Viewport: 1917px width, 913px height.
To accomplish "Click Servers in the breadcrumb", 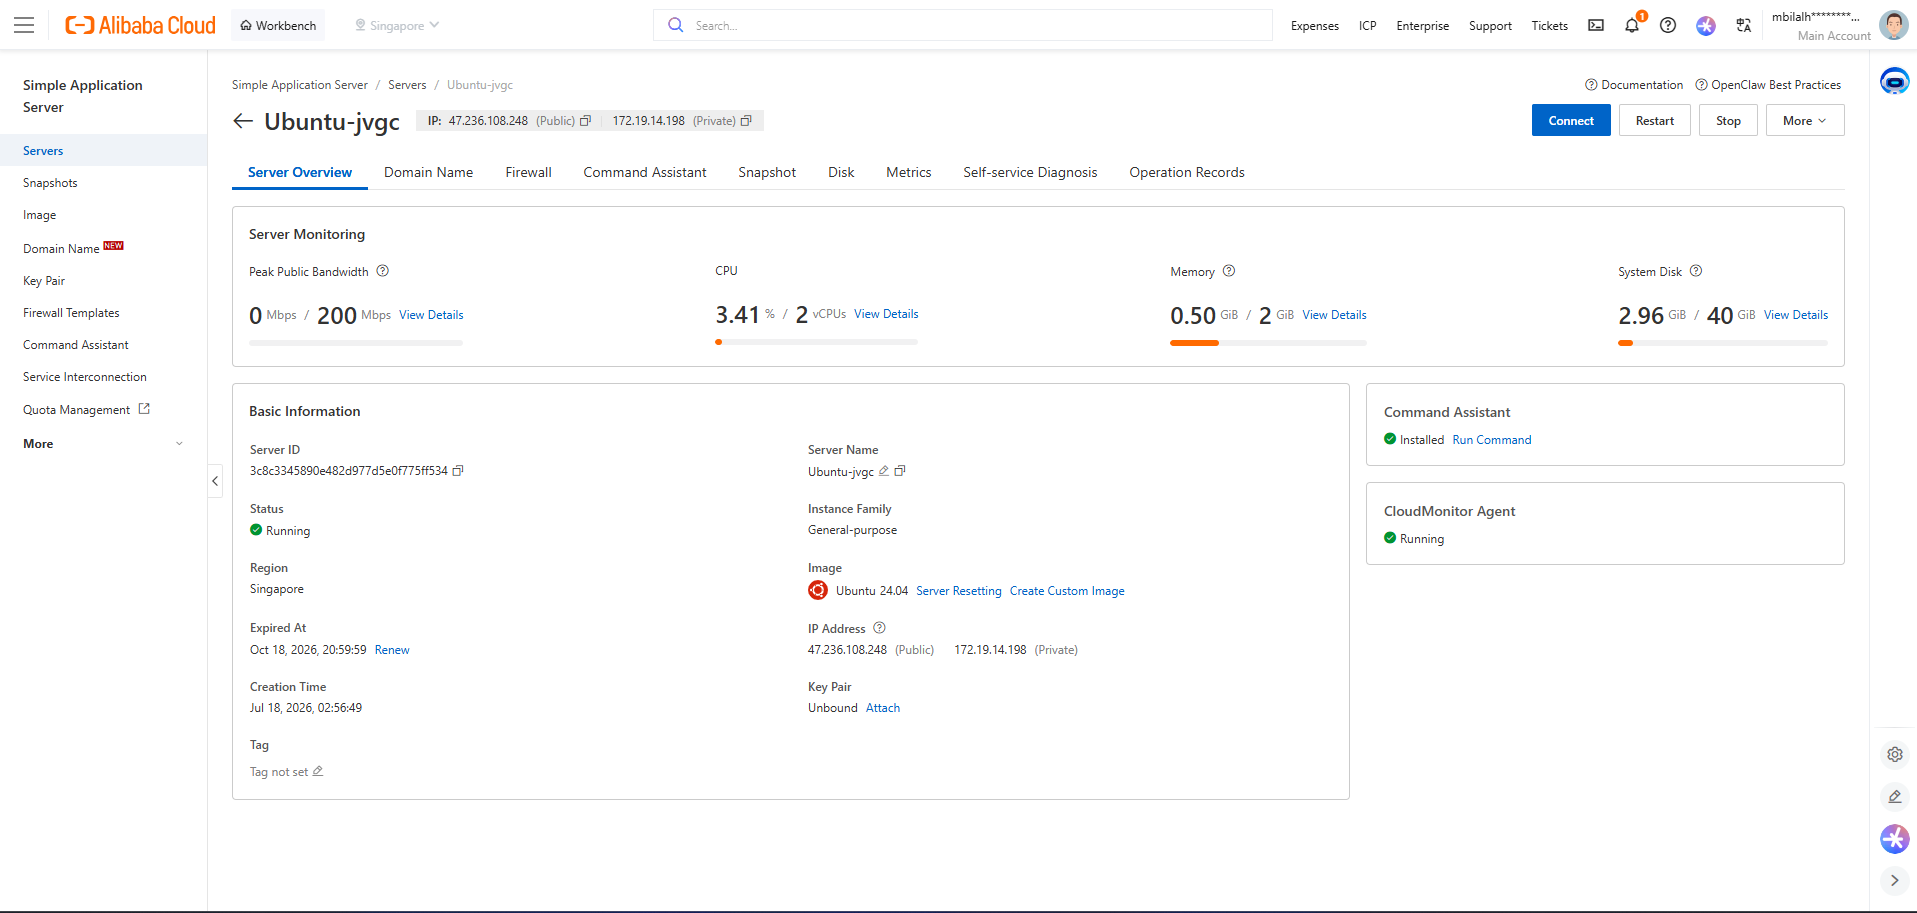I will (x=407, y=85).
